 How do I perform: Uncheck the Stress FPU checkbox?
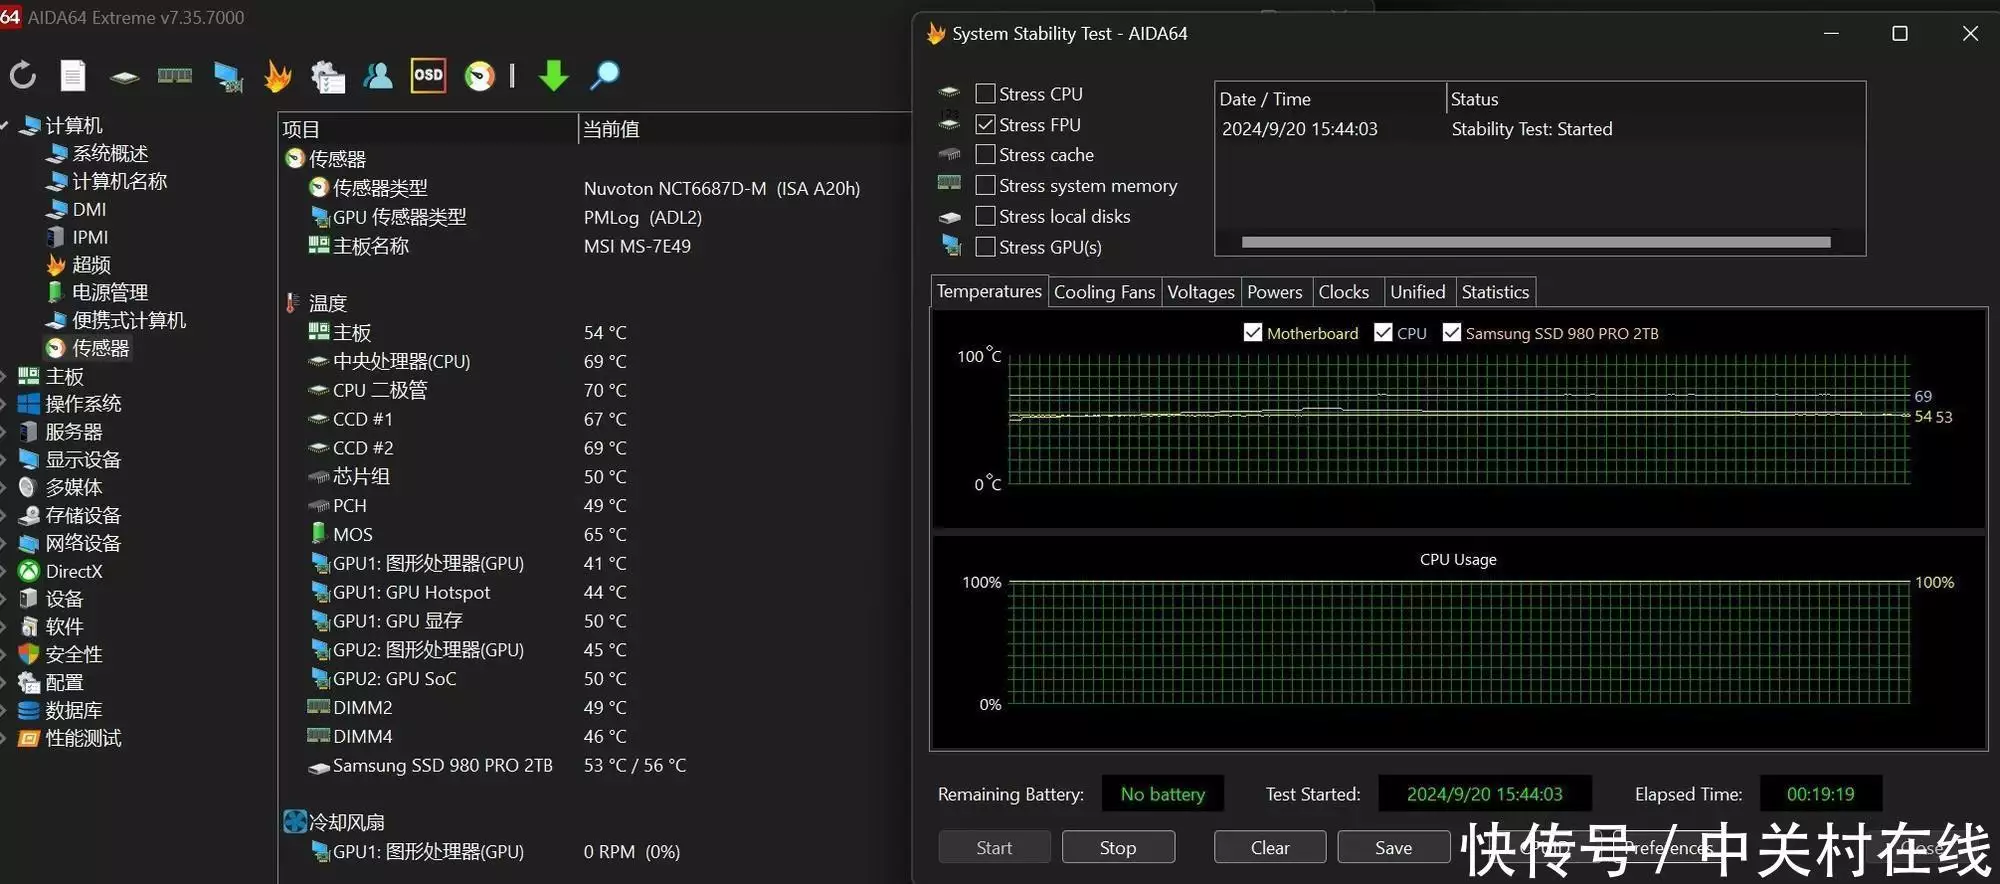[x=985, y=124]
